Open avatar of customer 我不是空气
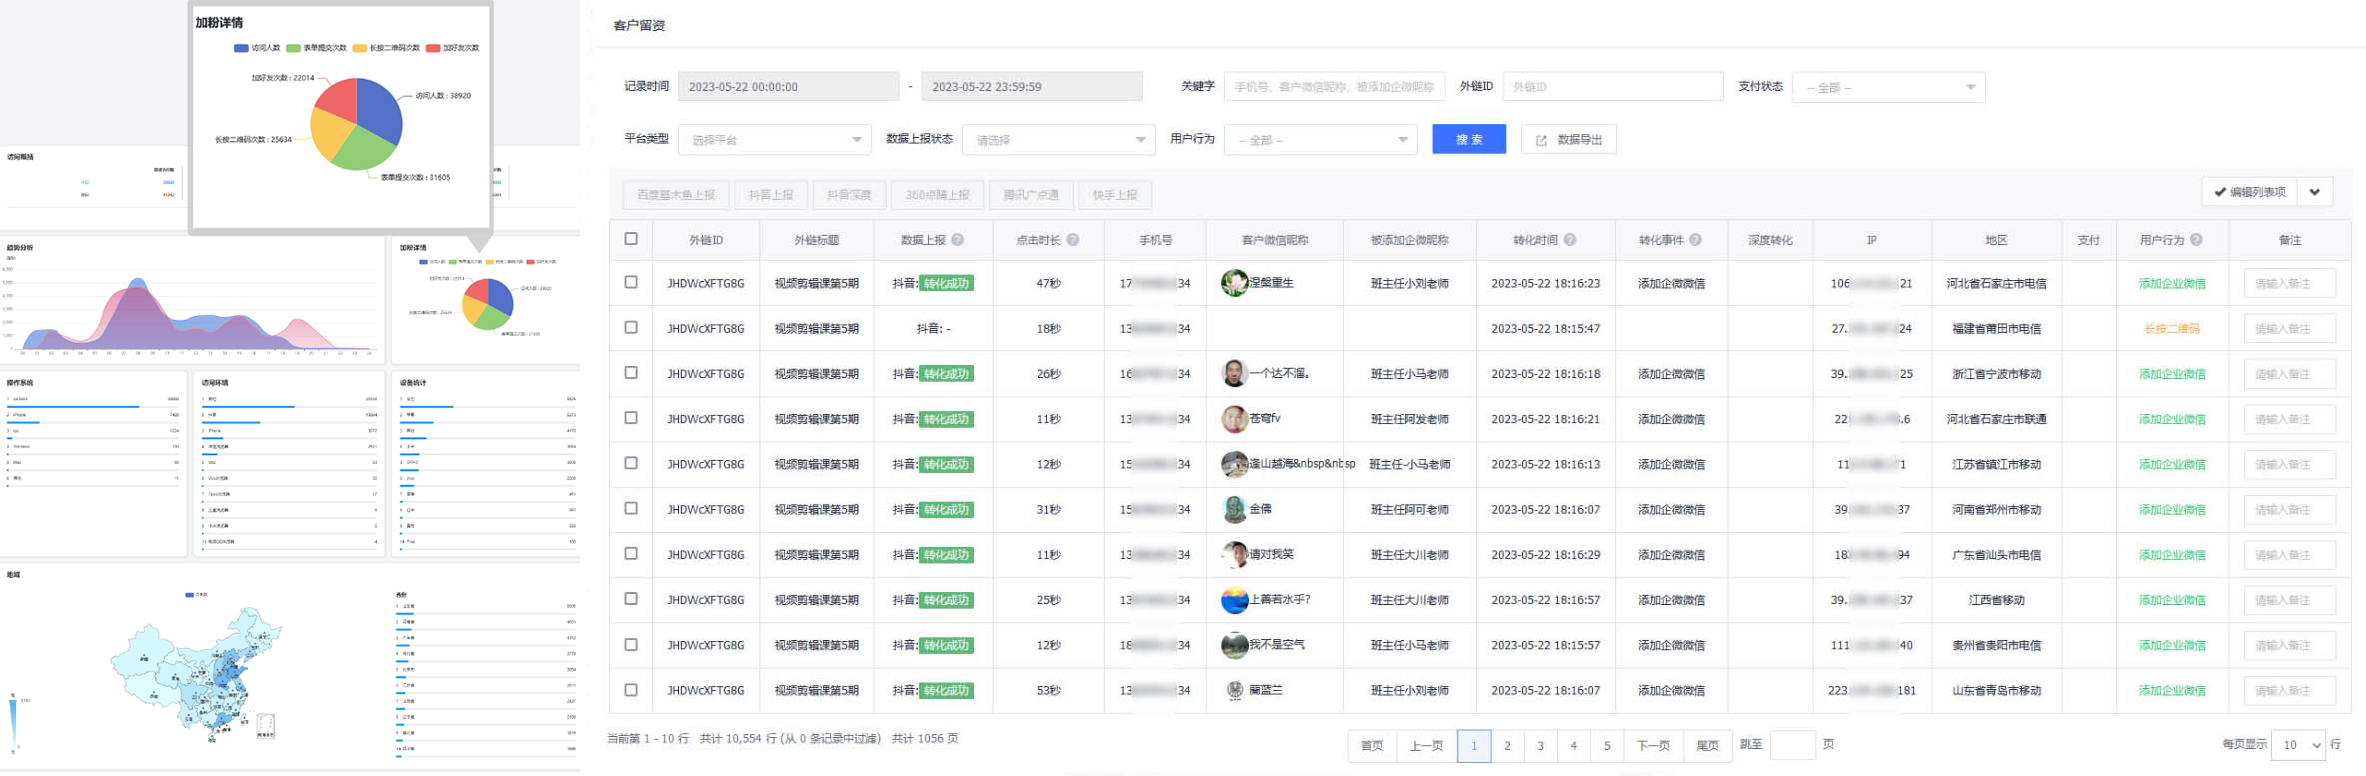The image size is (2366, 776). click(x=1234, y=645)
